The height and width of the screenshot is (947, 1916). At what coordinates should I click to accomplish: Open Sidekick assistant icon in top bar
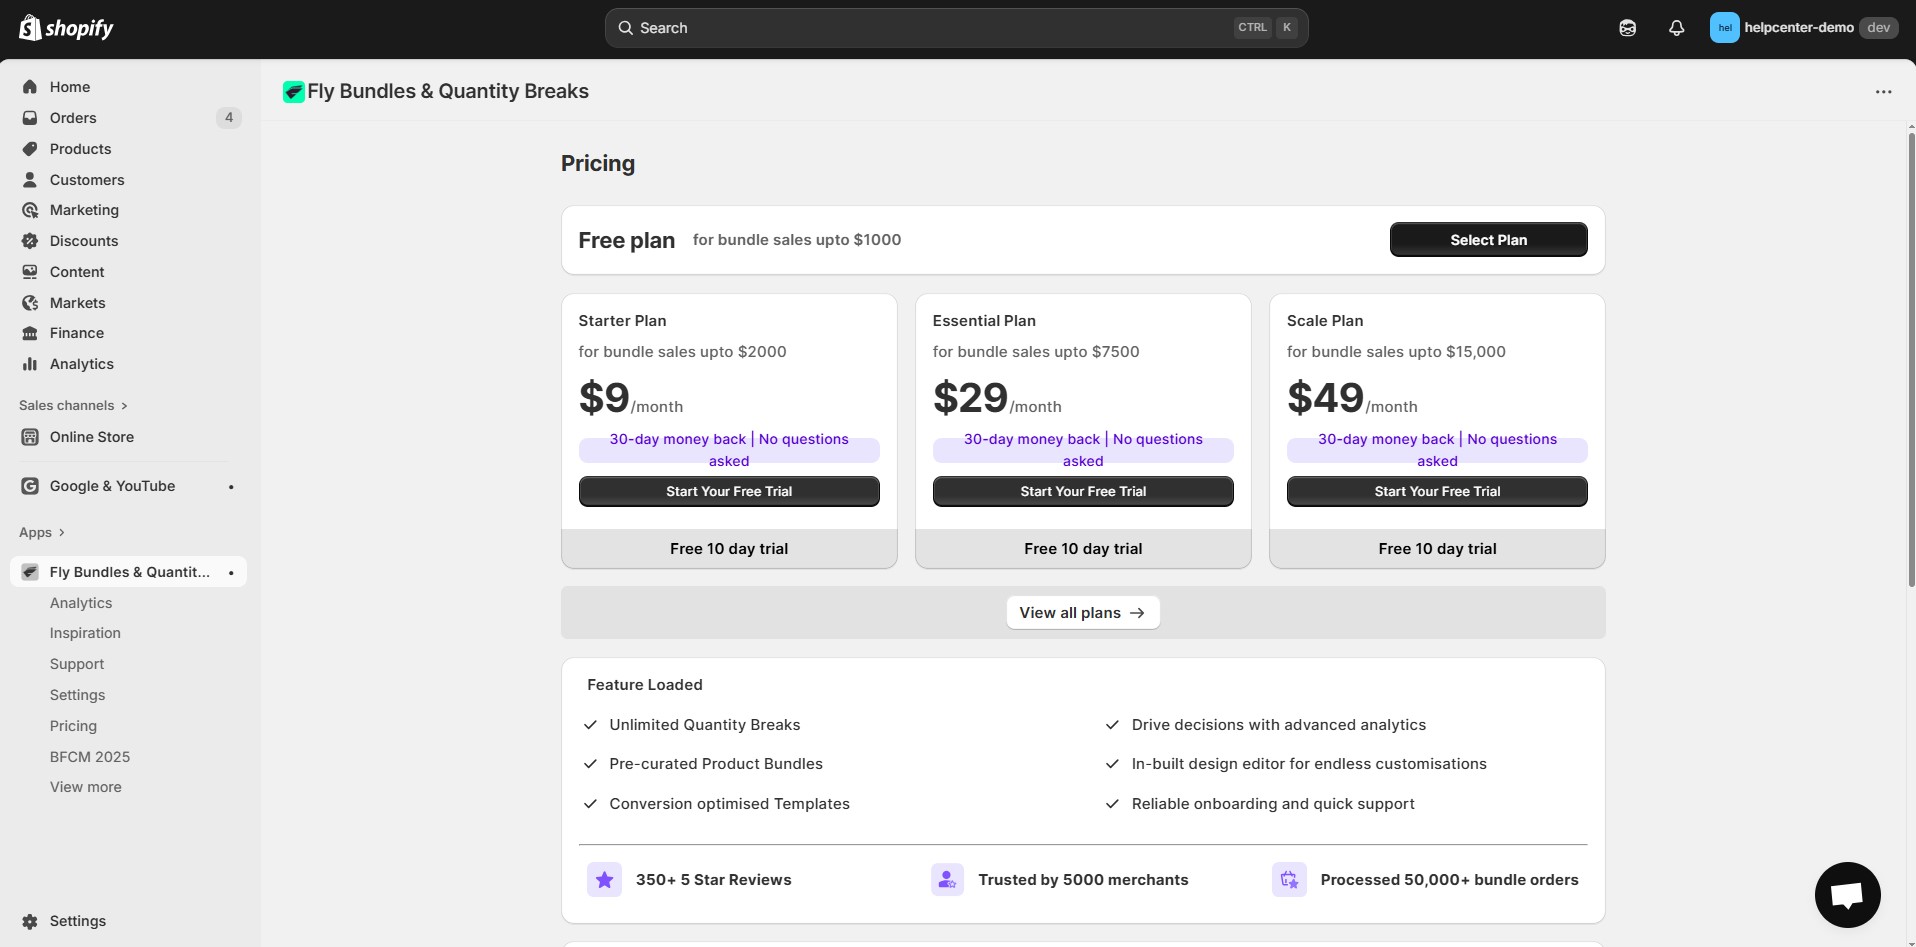pos(1627,28)
